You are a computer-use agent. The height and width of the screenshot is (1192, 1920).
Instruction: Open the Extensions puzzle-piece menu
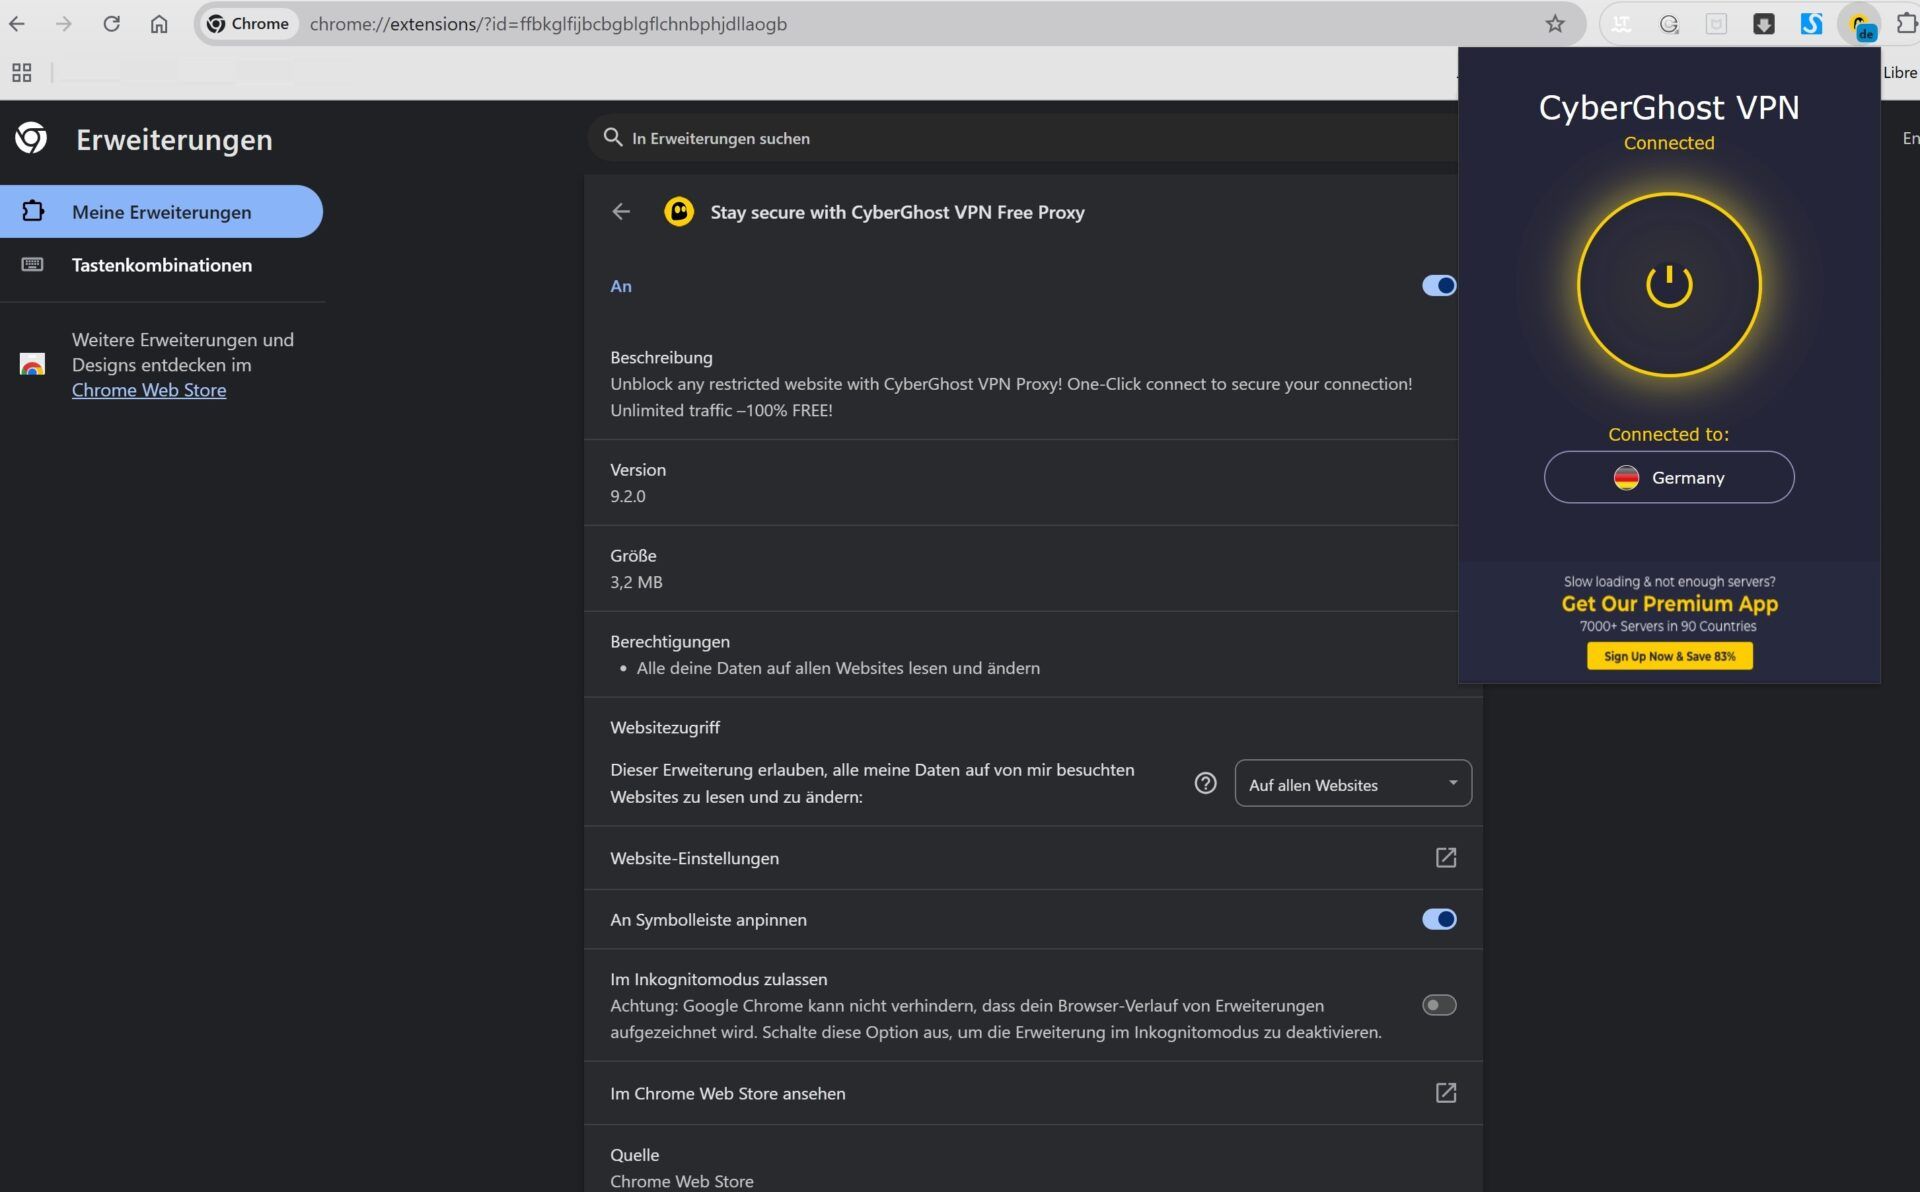1906,23
